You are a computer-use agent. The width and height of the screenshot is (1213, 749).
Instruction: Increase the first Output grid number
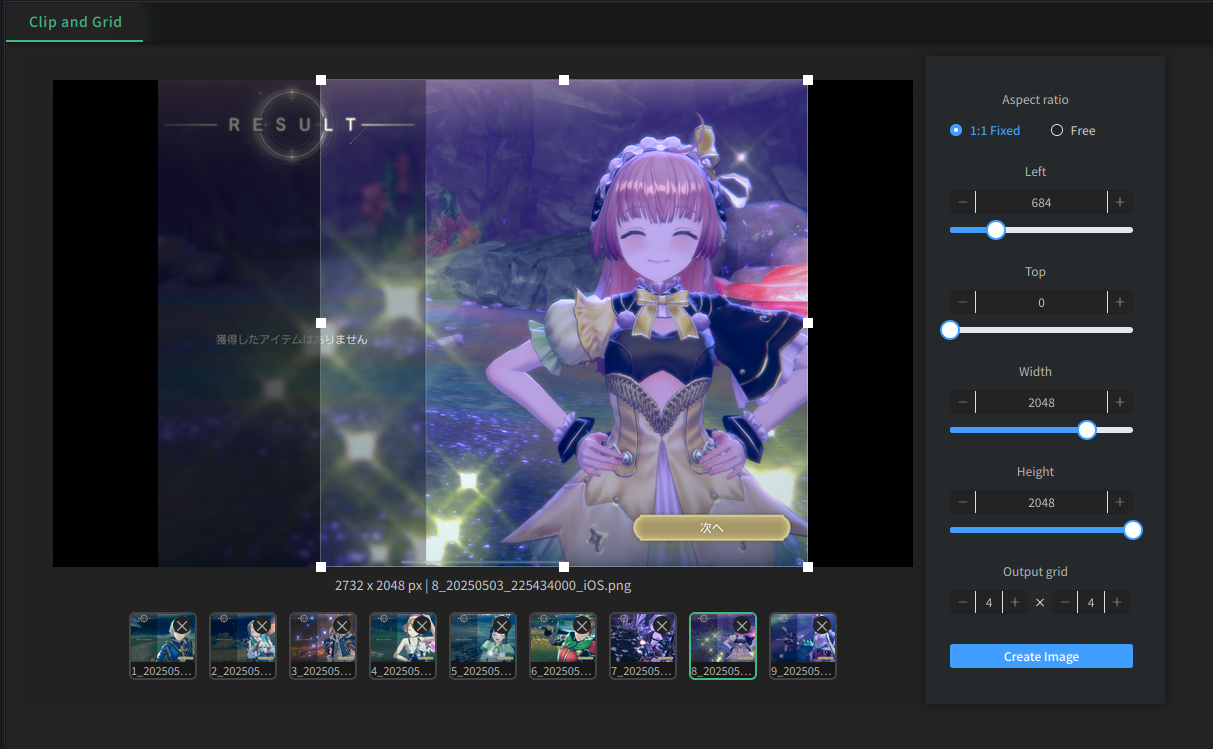(1015, 602)
